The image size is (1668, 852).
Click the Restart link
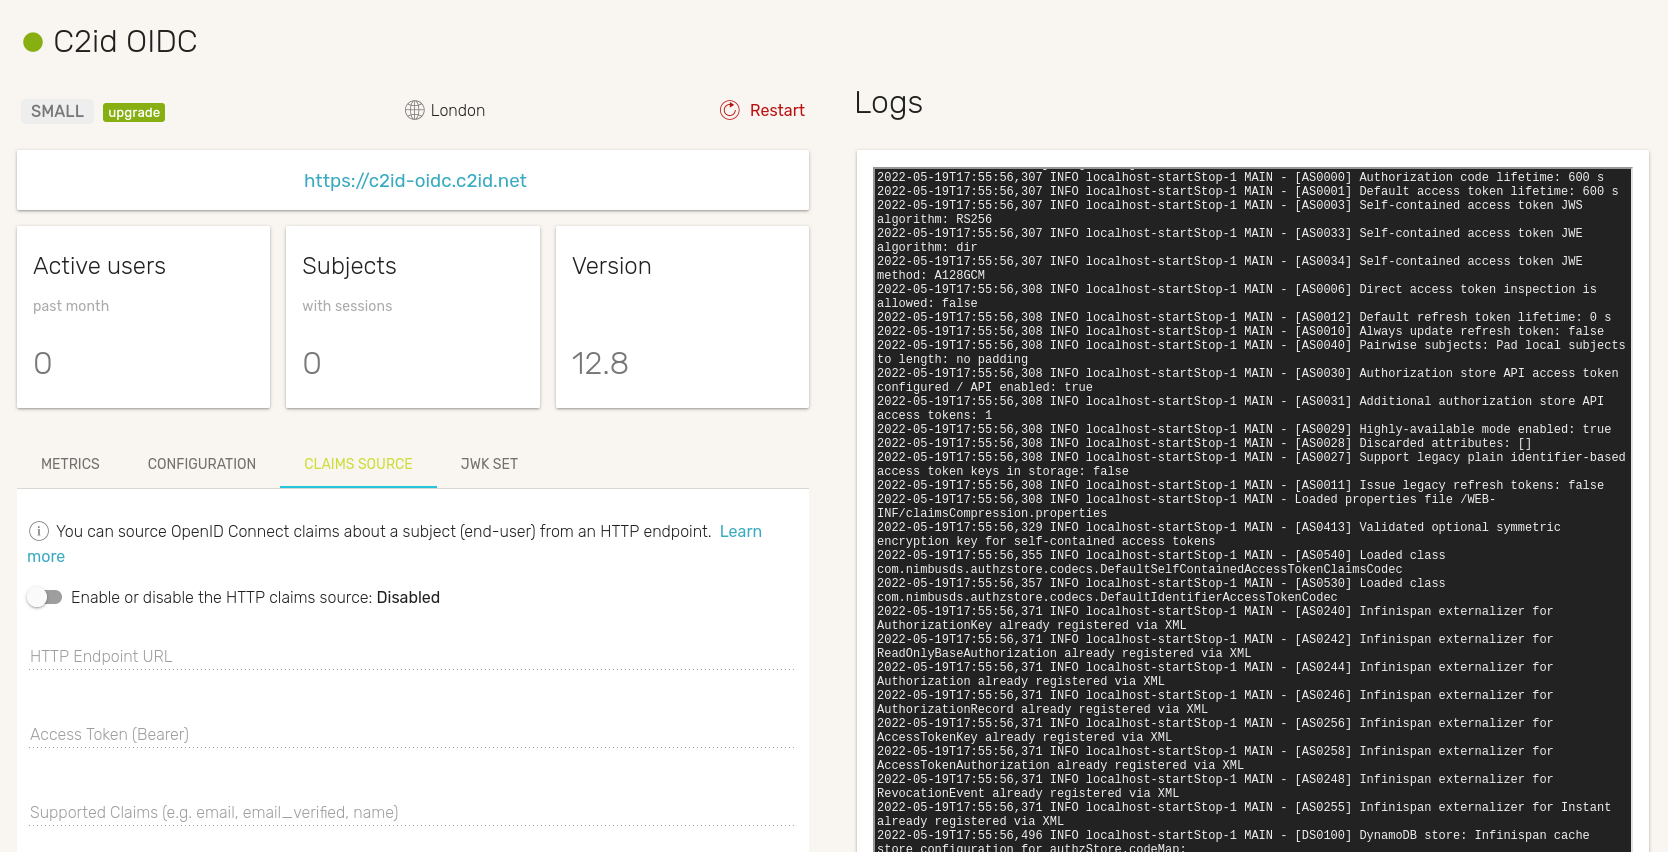coord(777,110)
